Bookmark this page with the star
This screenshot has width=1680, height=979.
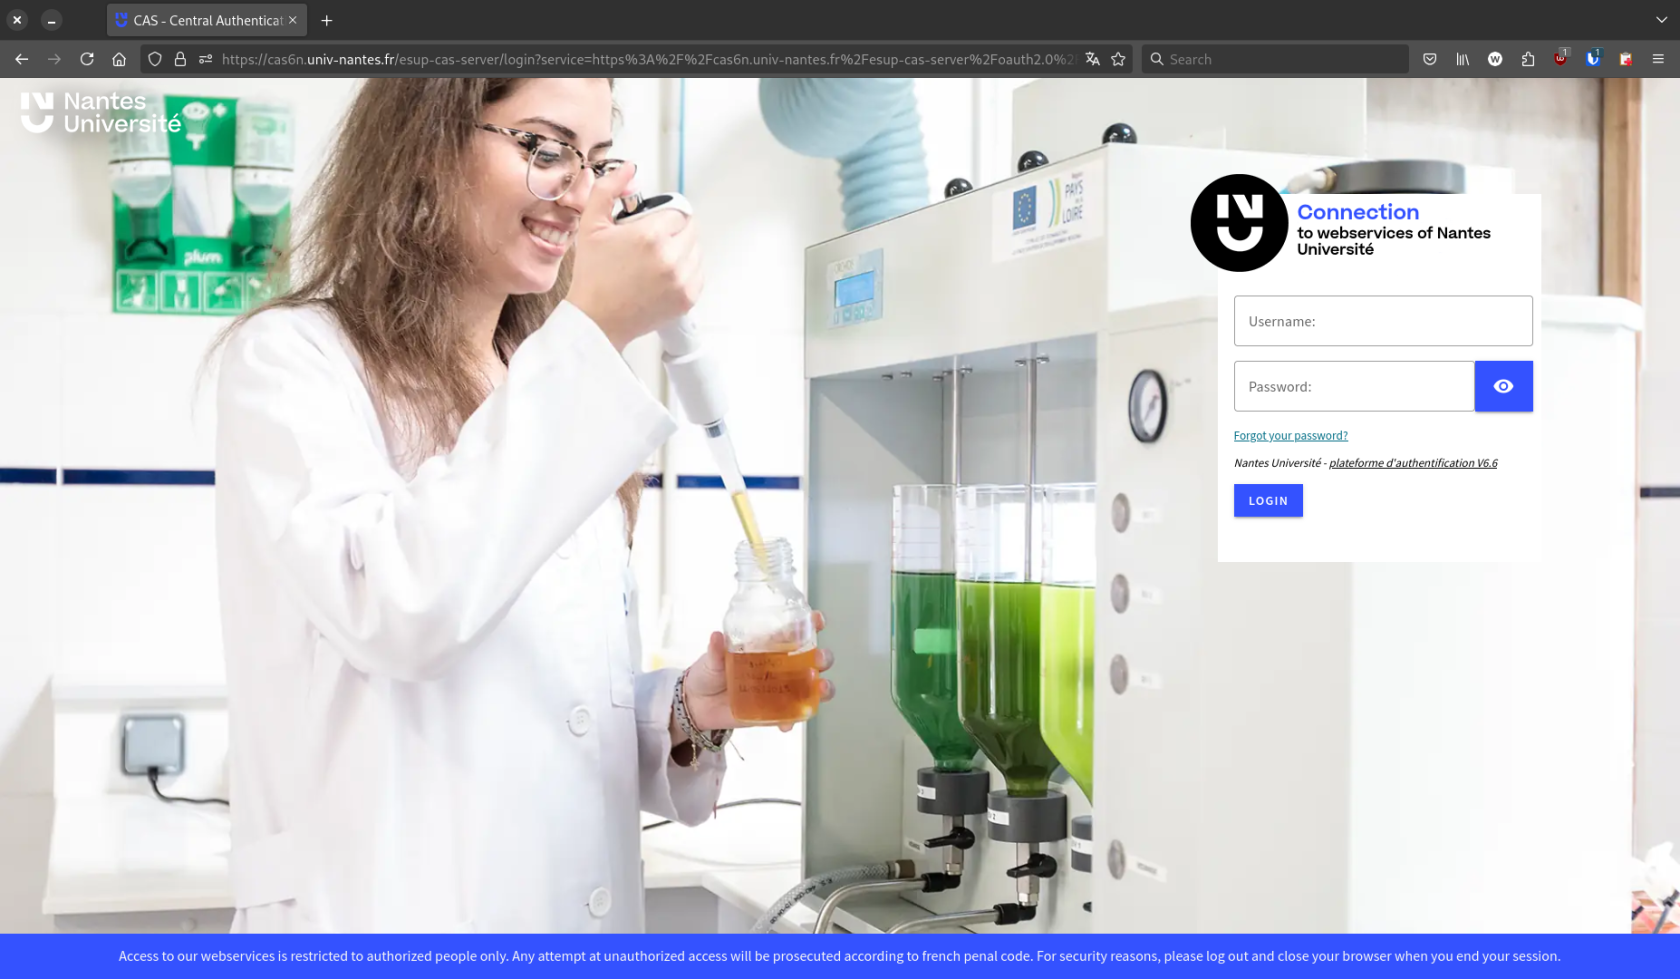pos(1118,59)
